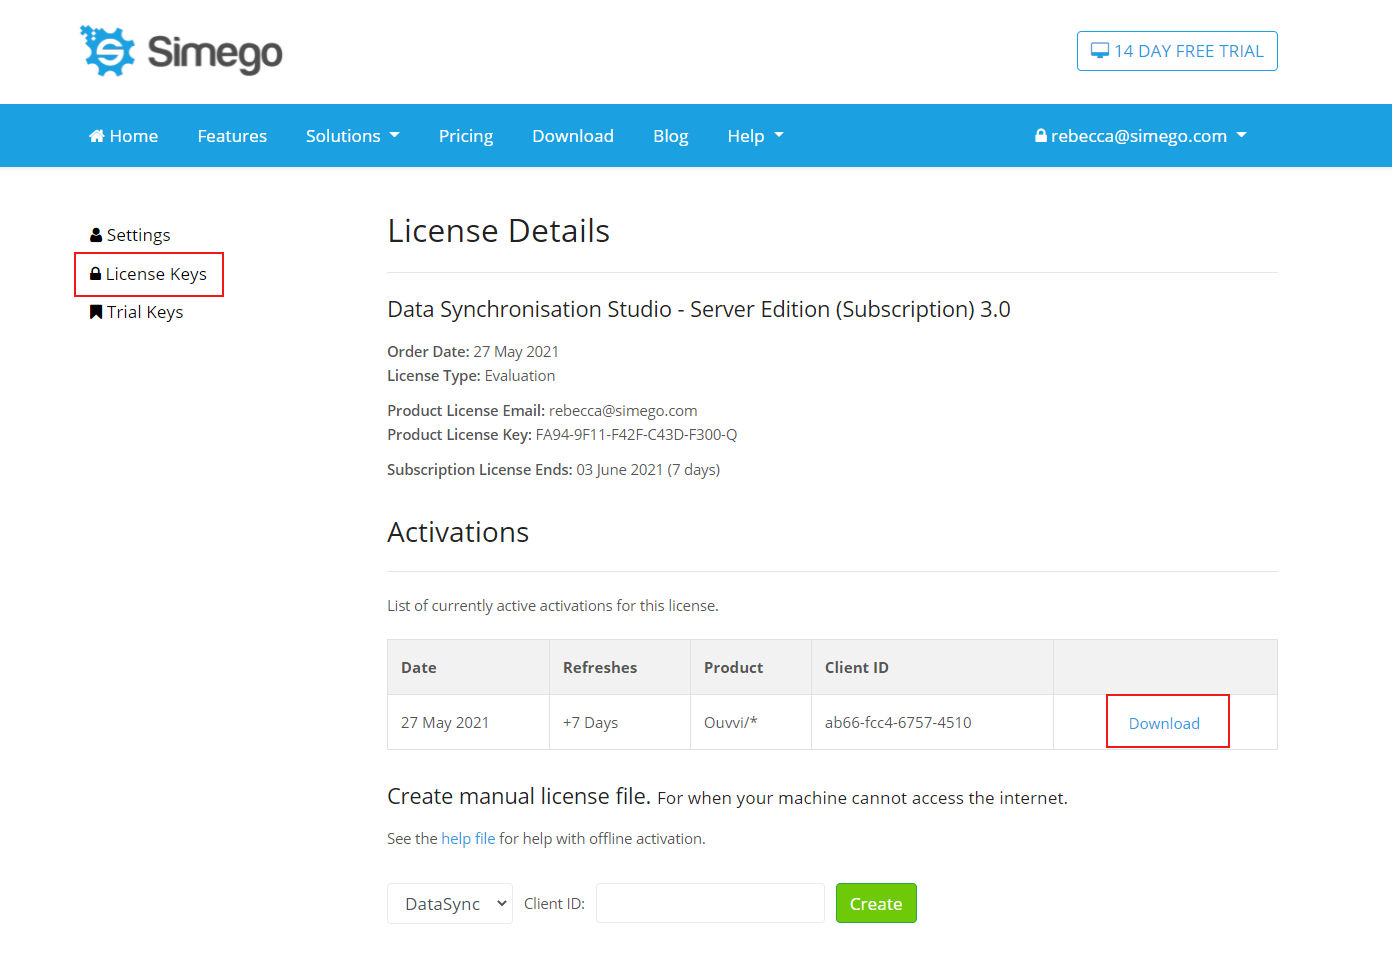
Task: Go to the Home nav item
Action: (124, 136)
